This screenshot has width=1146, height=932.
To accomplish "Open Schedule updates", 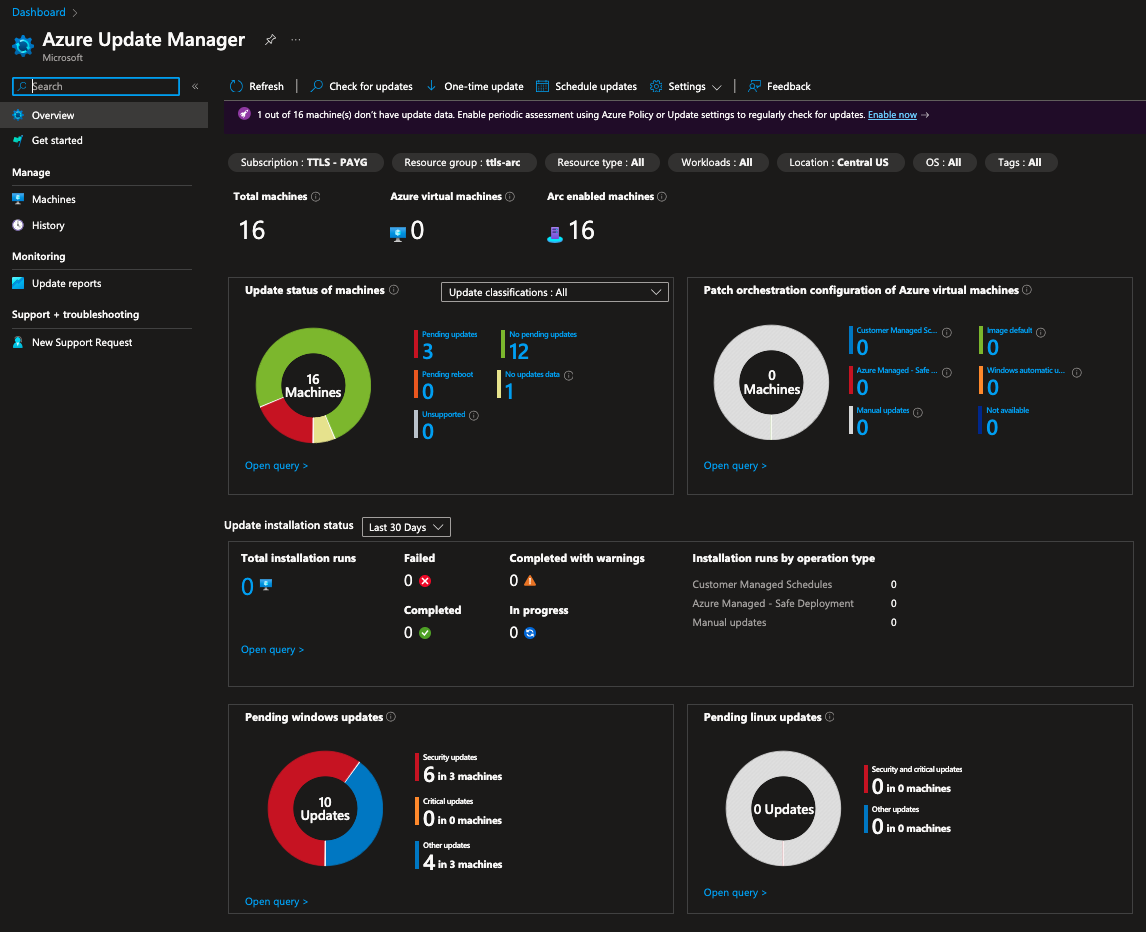I will point(587,86).
